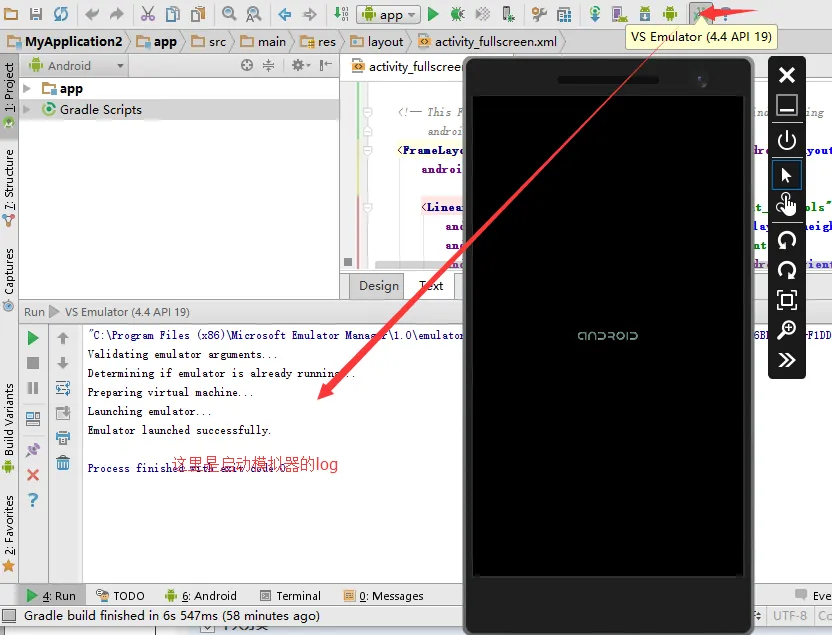This screenshot has height=635, width=832.
Task: Expand Gradle Scripts tree node
Action: click(x=27, y=110)
